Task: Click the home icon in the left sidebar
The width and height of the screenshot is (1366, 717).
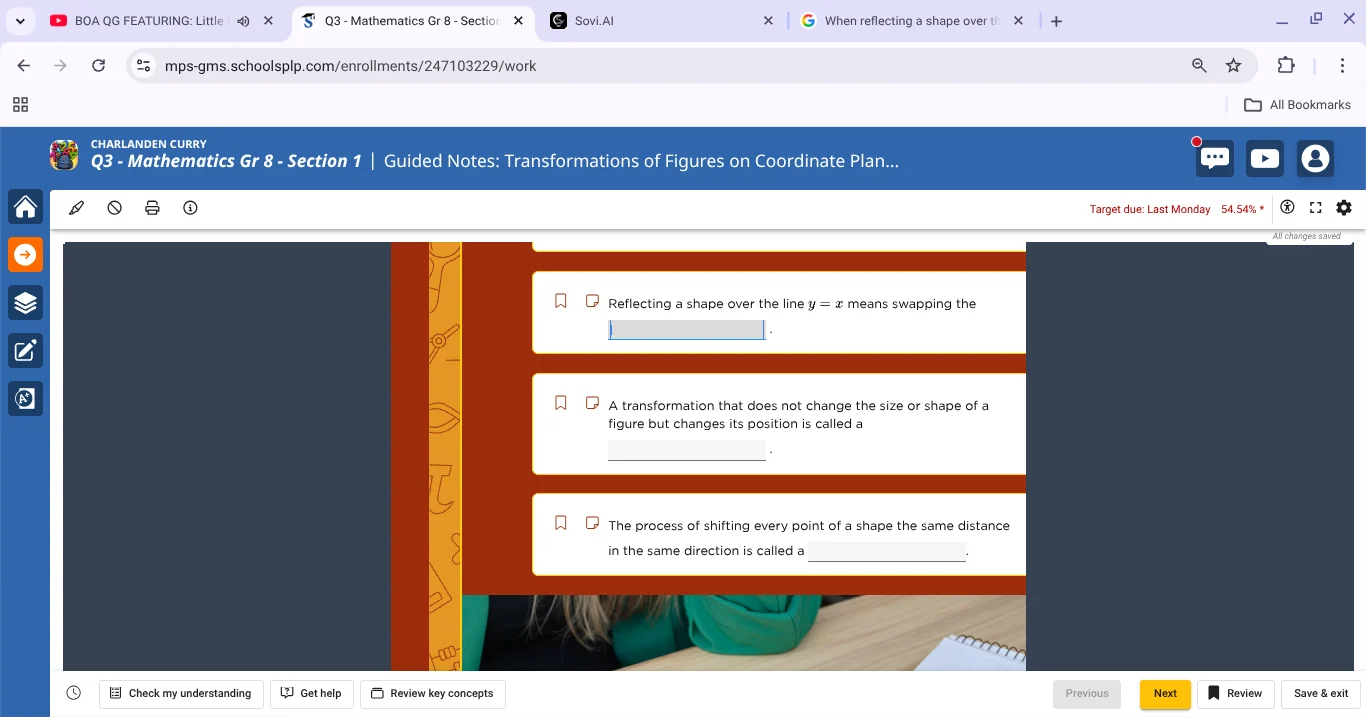Action: tap(26, 207)
